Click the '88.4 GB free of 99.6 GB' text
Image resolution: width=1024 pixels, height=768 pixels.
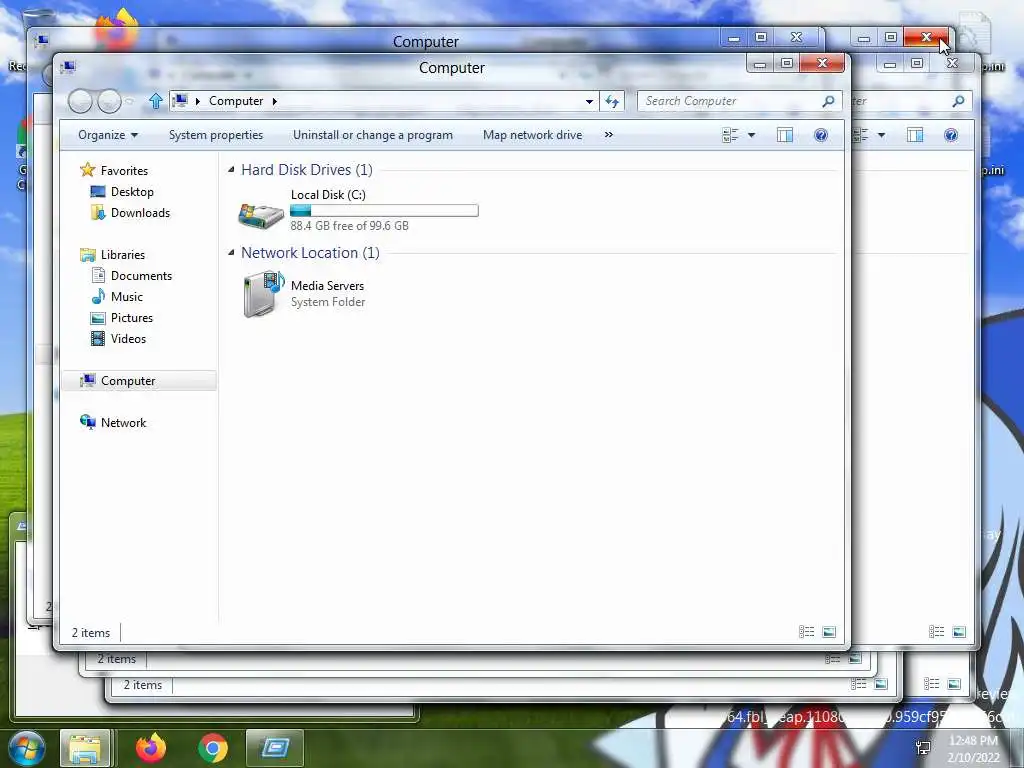point(349,226)
